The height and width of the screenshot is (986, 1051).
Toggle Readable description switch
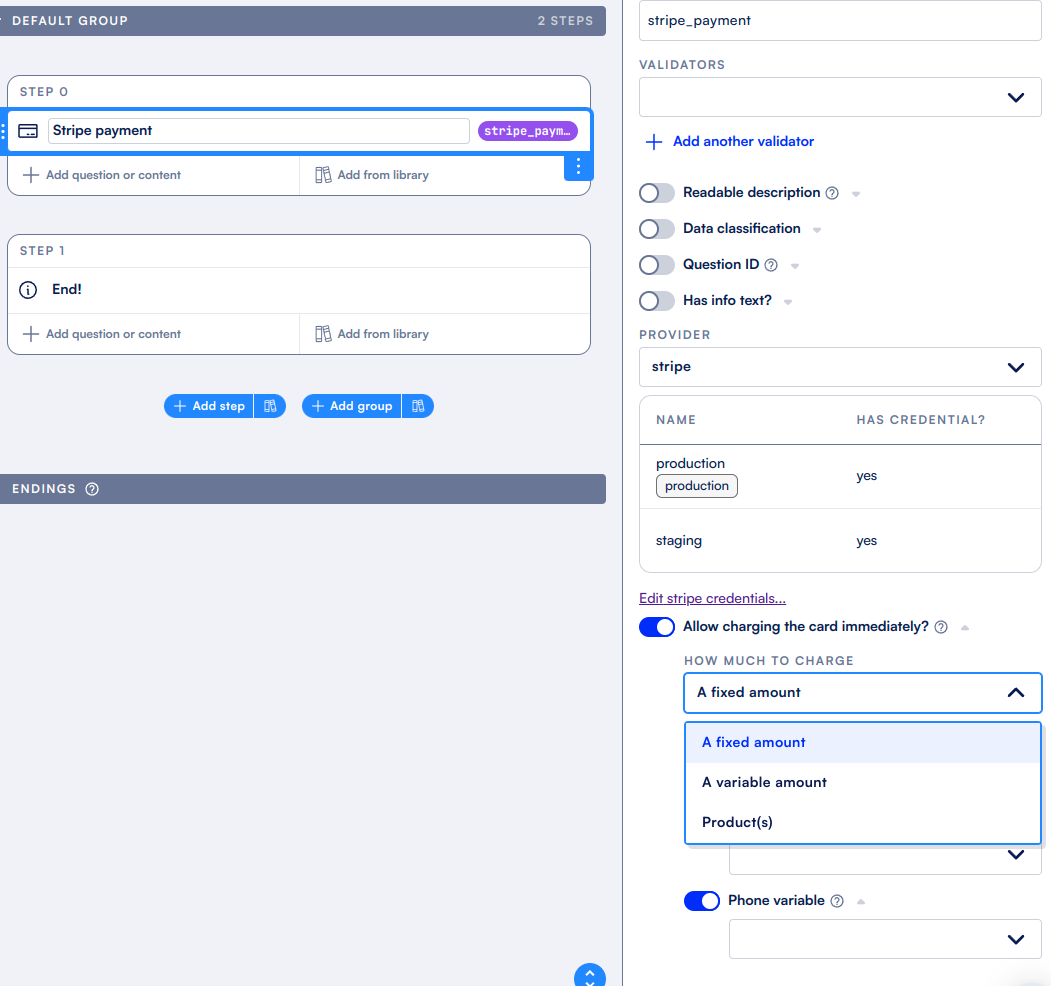click(x=657, y=193)
